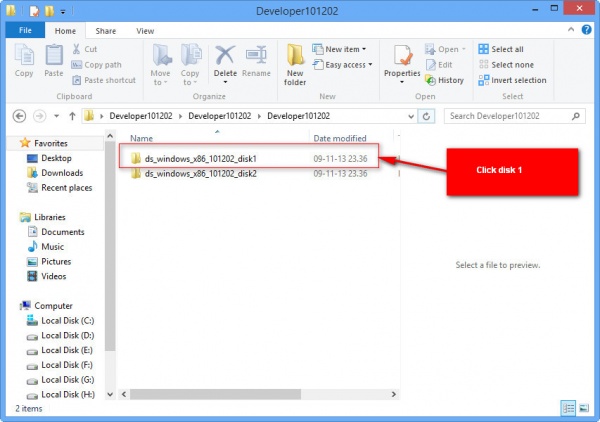Expand address bar previous locations chevron
The height and width of the screenshot is (422, 600).
(411, 116)
